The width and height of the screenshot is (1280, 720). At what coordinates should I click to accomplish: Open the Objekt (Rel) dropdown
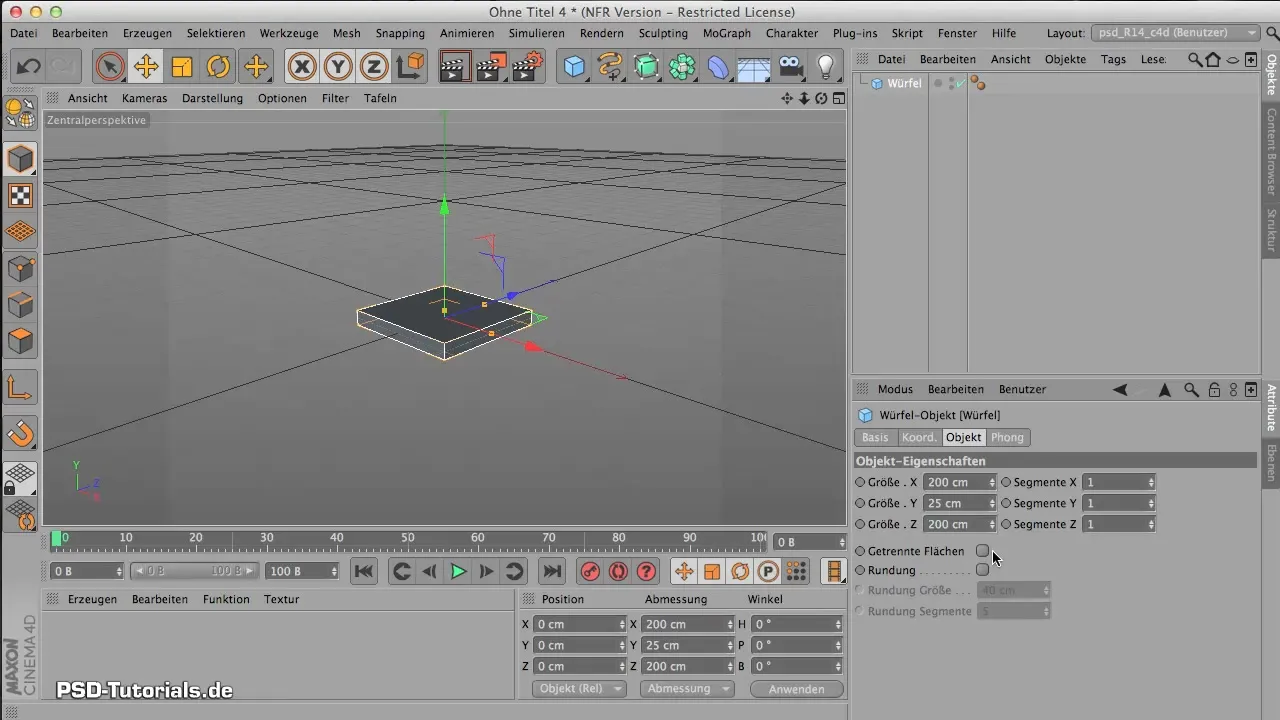click(582, 689)
